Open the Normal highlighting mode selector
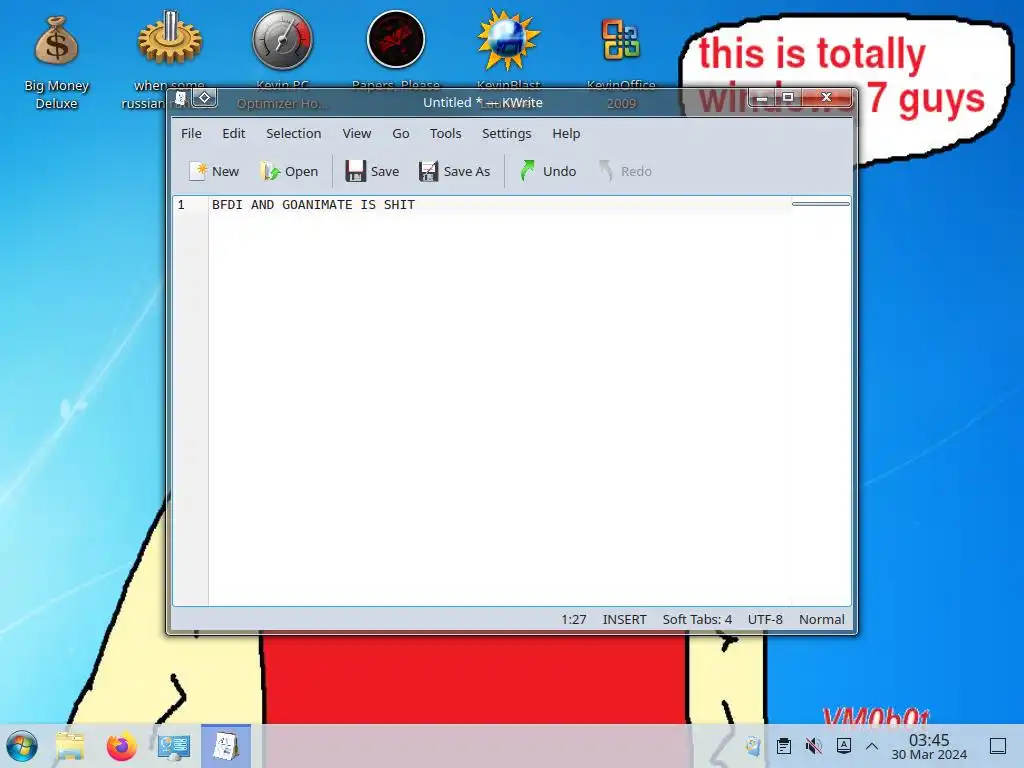Image resolution: width=1024 pixels, height=768 pixels. 822,619
